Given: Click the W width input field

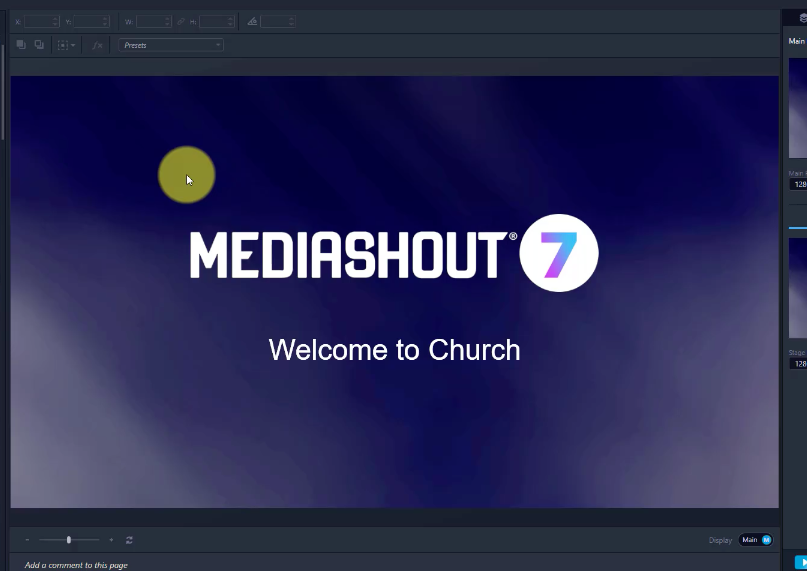Looking at the screenshot, I should click(x=153, y=22).
